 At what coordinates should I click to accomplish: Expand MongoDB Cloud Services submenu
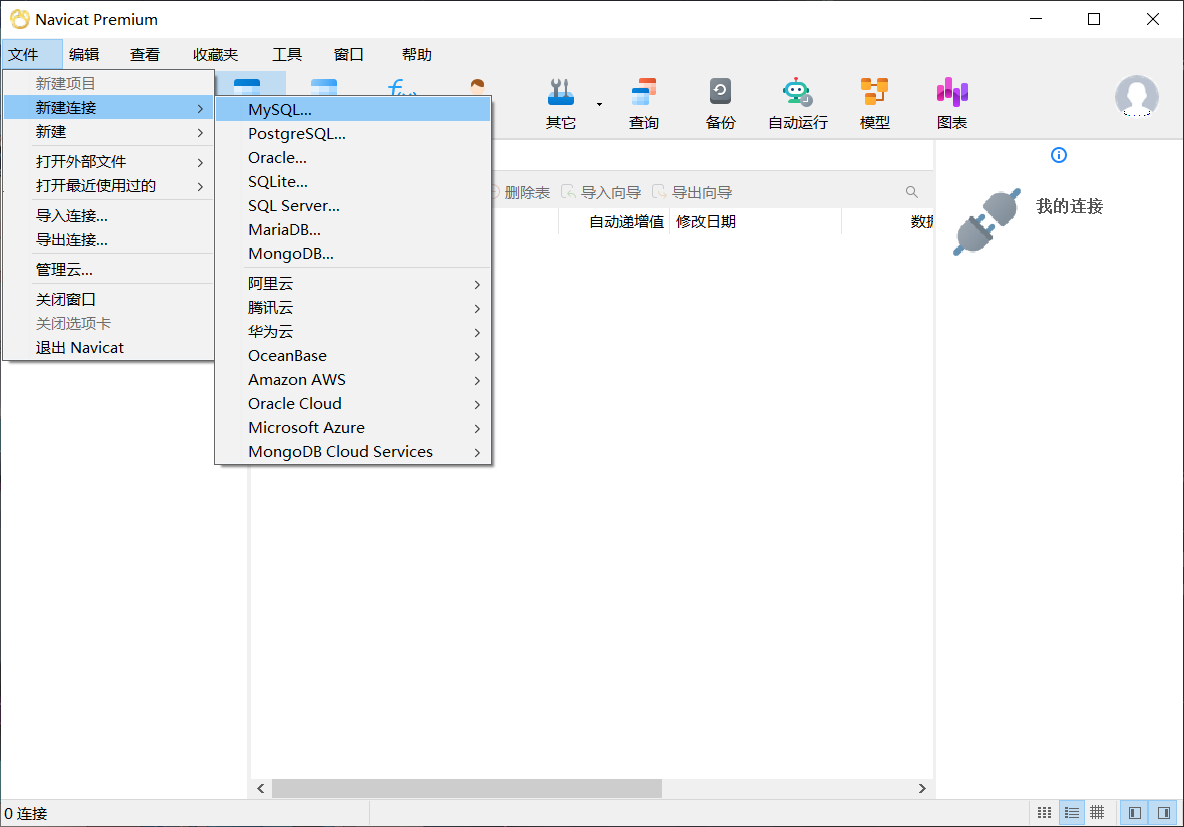[353, 452]
